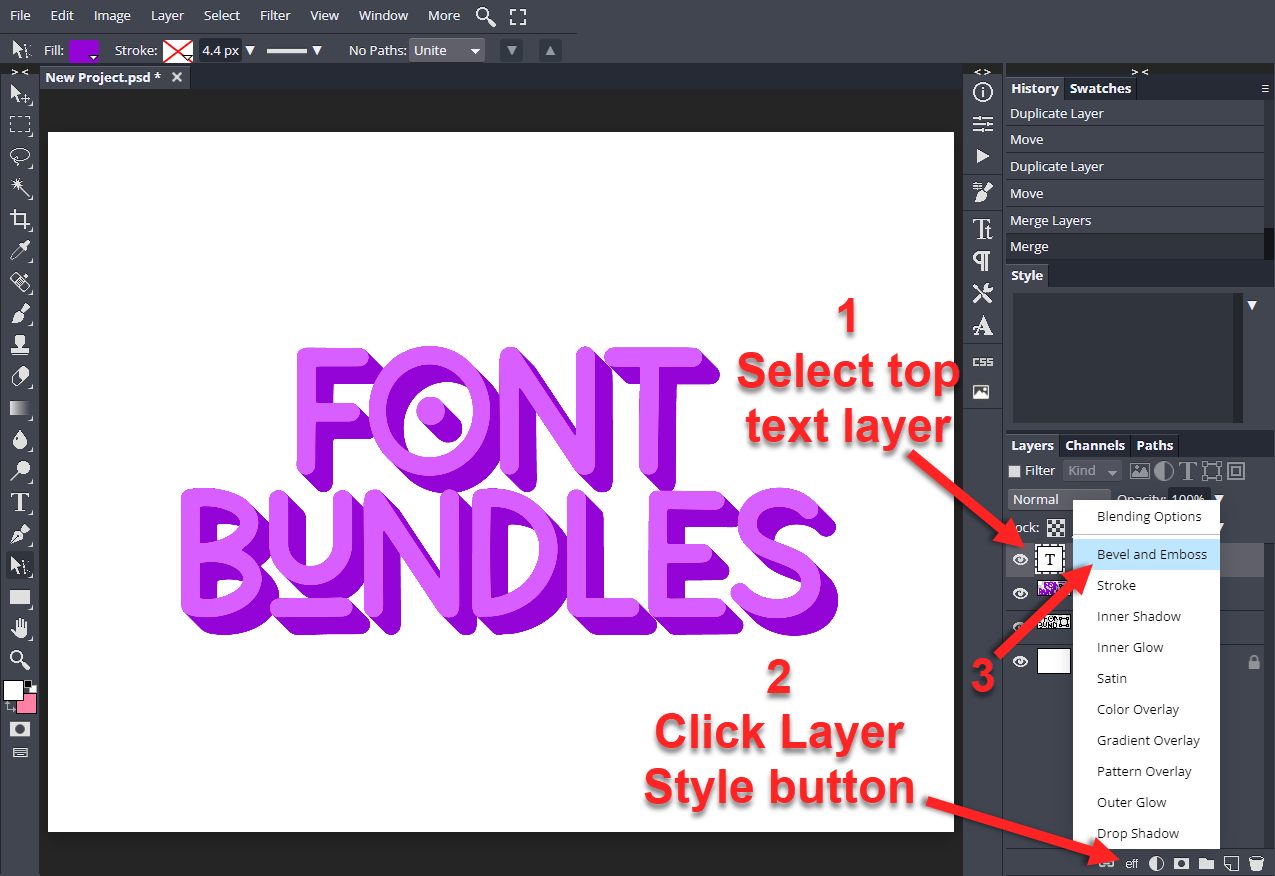1275x876 pixels.
Task: Create a new layer with page icon
Action: 1232,863
